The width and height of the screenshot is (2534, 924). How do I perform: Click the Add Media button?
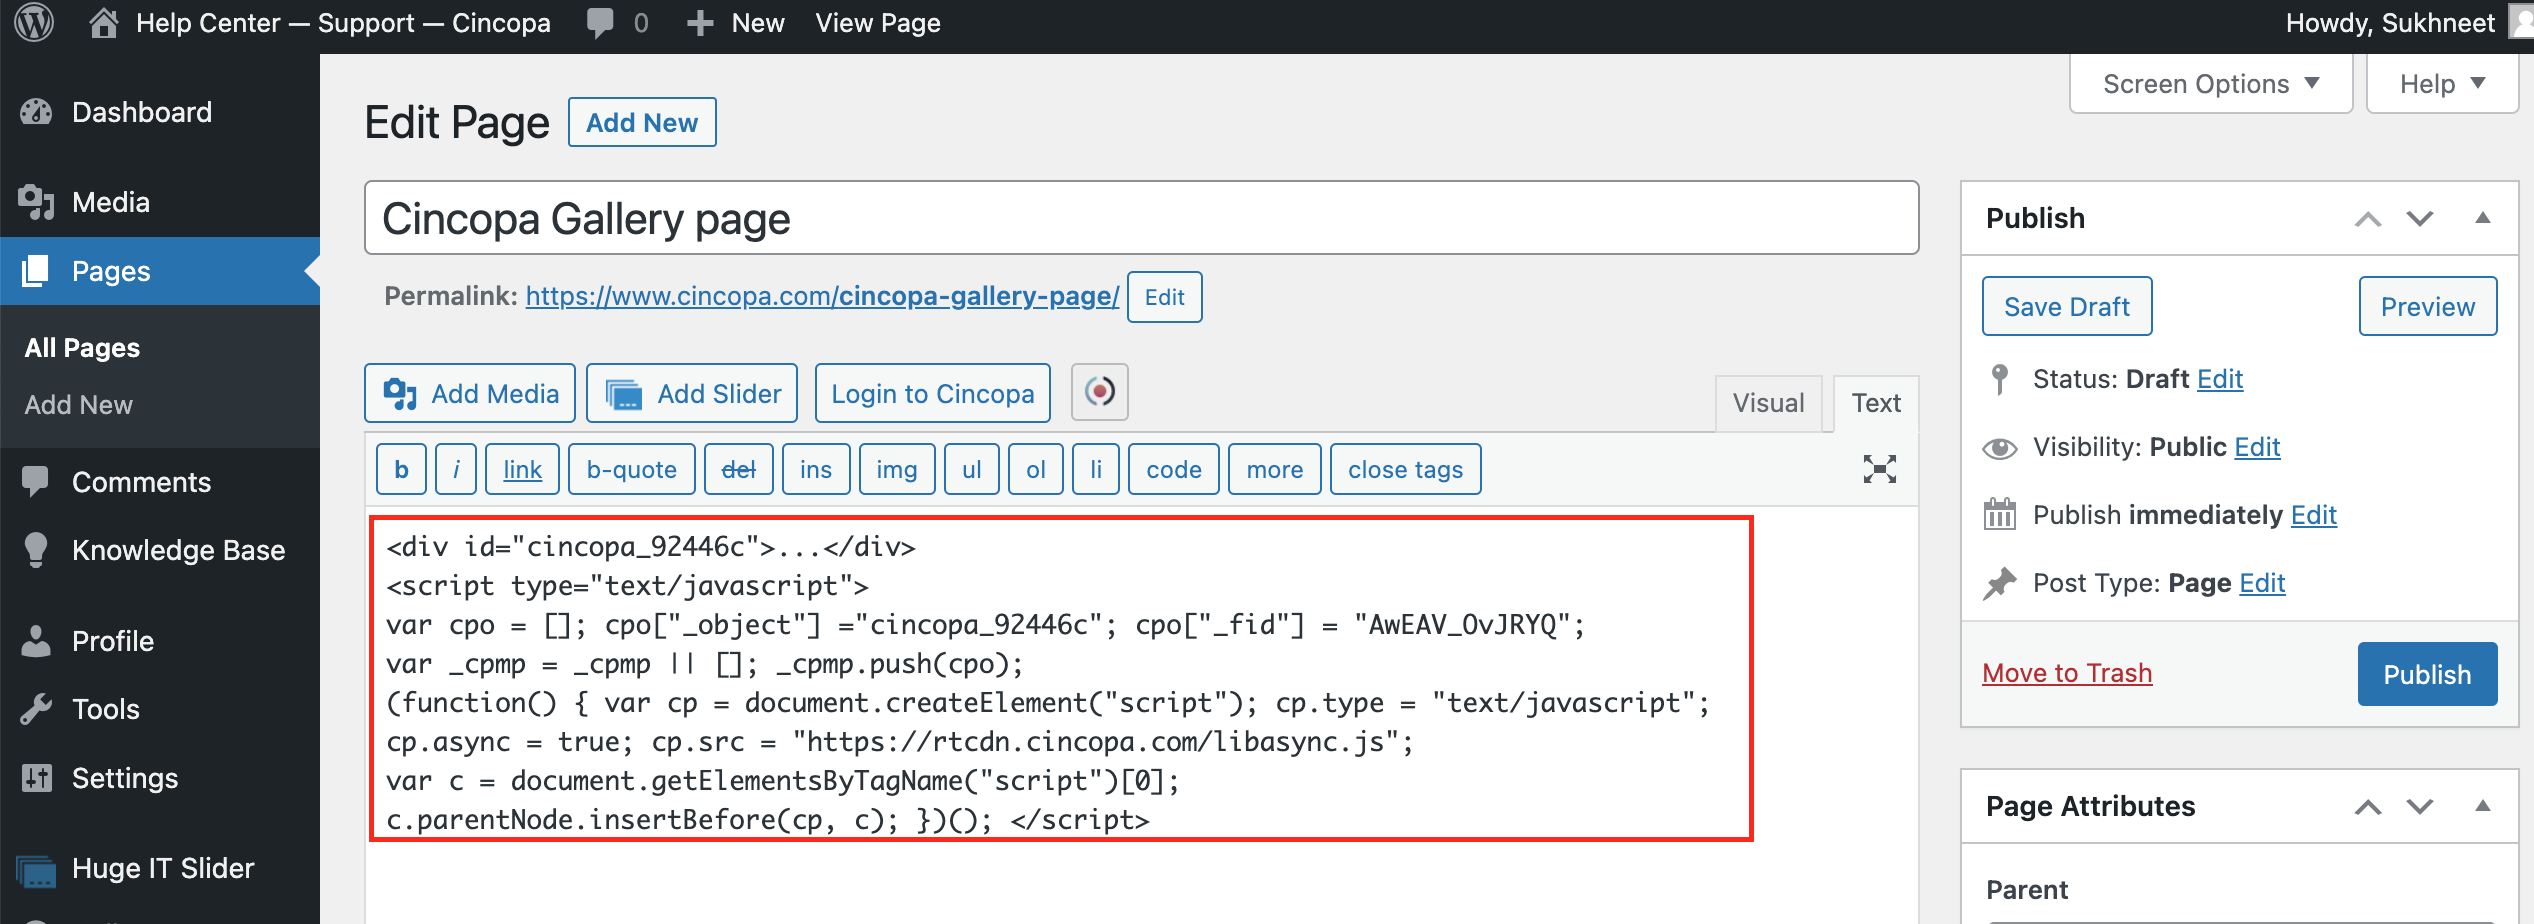470,393
